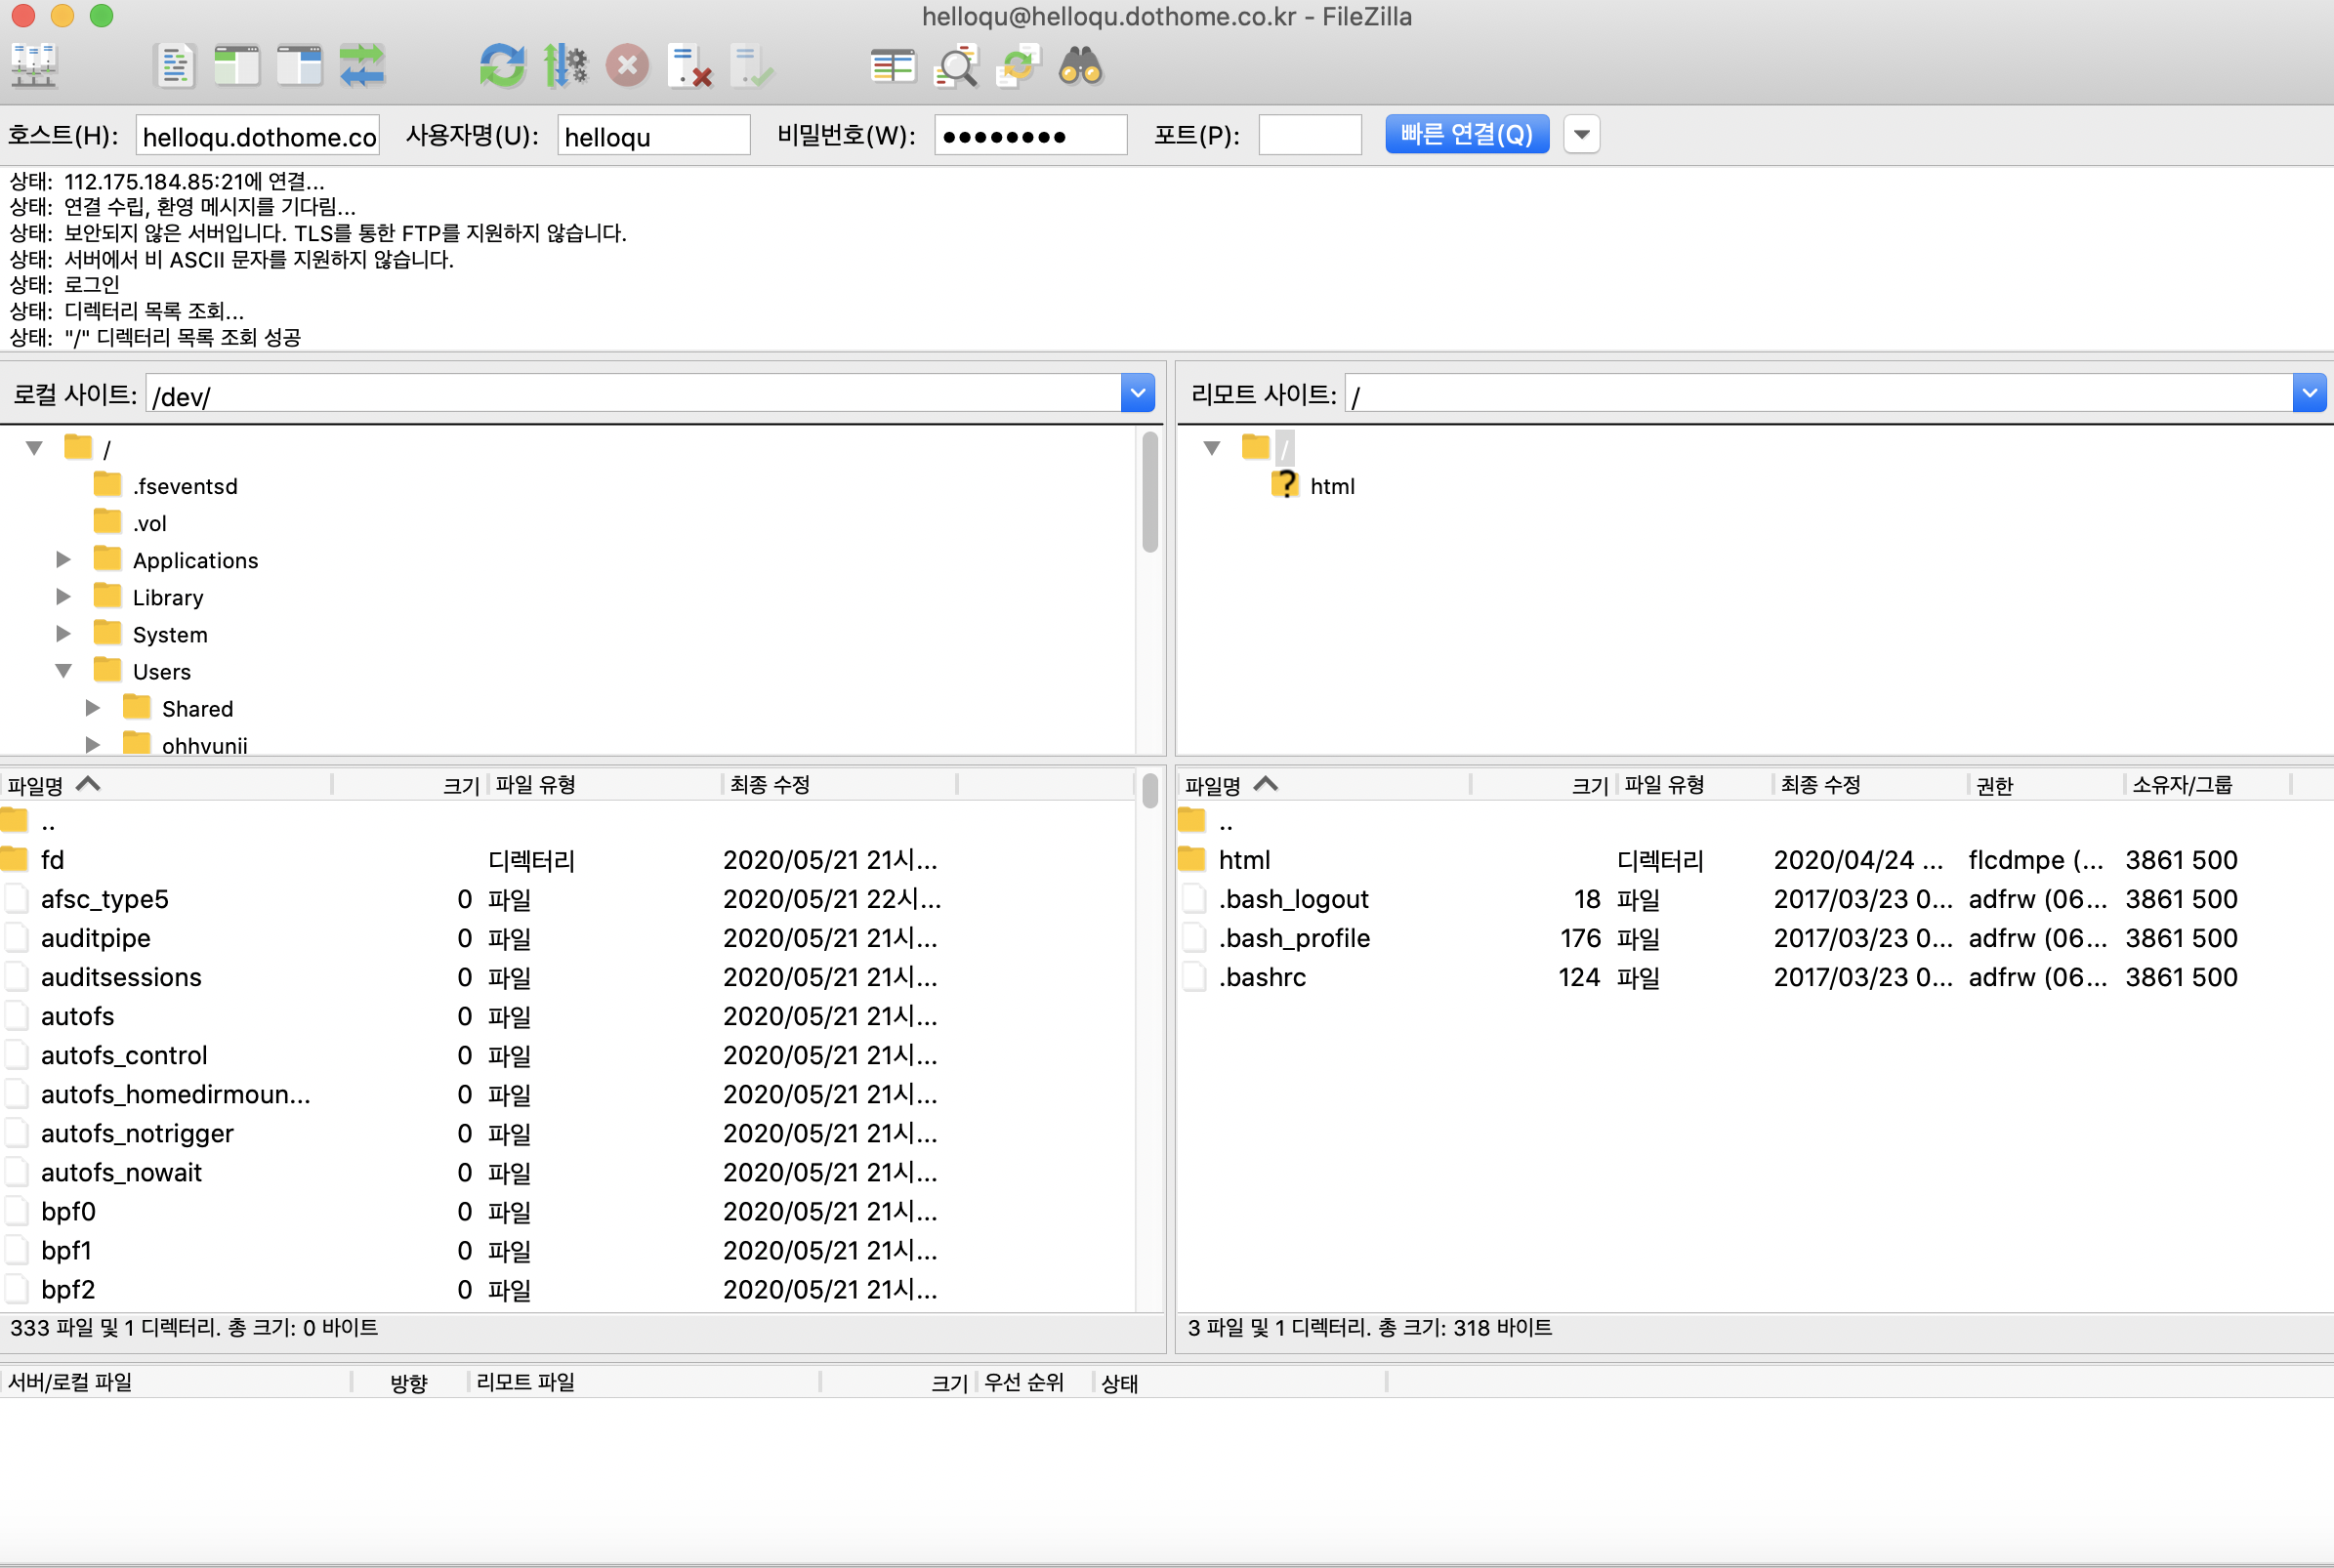Click the refresh file lists icon
2334x1568 pixels.
click(502, 66)
